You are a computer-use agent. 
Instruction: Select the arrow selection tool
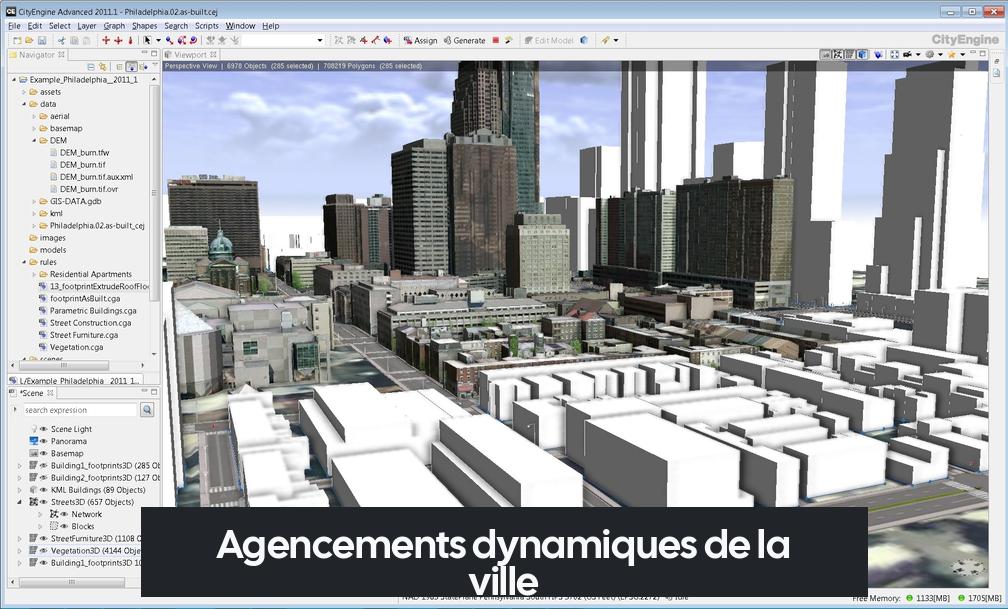pos(147,41)
